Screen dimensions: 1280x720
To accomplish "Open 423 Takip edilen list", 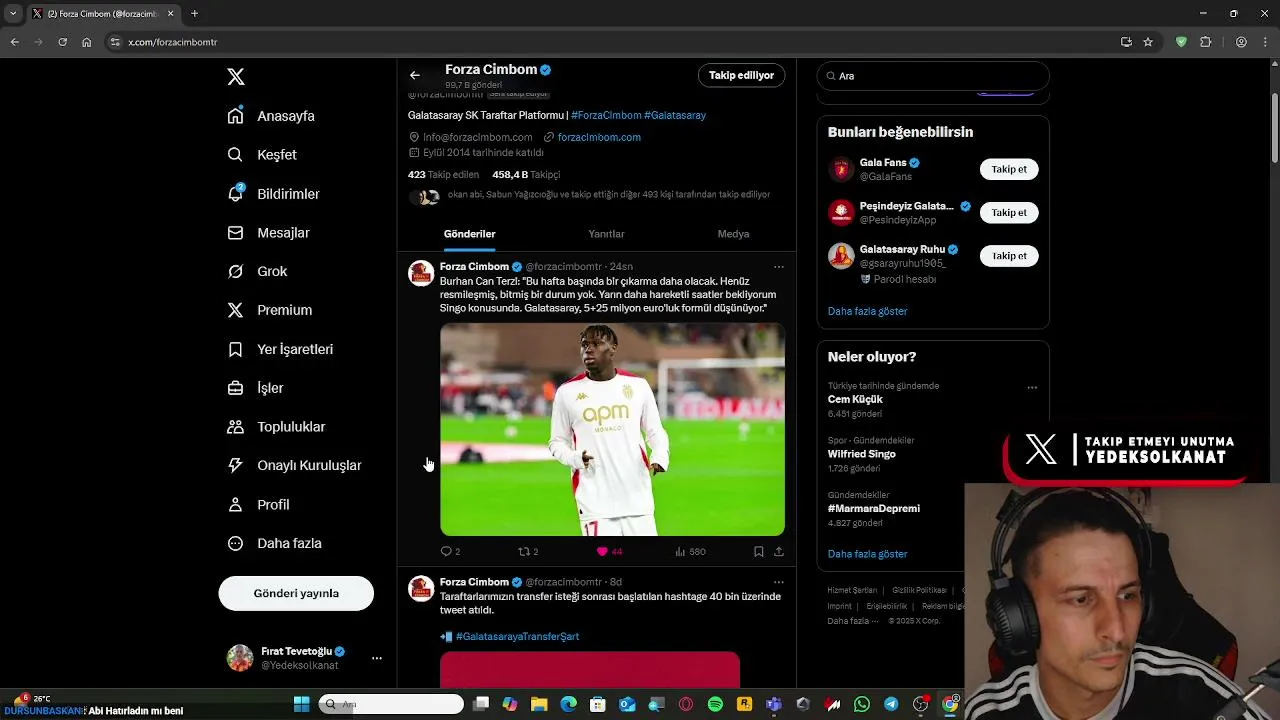I will (x=443, y=174).
